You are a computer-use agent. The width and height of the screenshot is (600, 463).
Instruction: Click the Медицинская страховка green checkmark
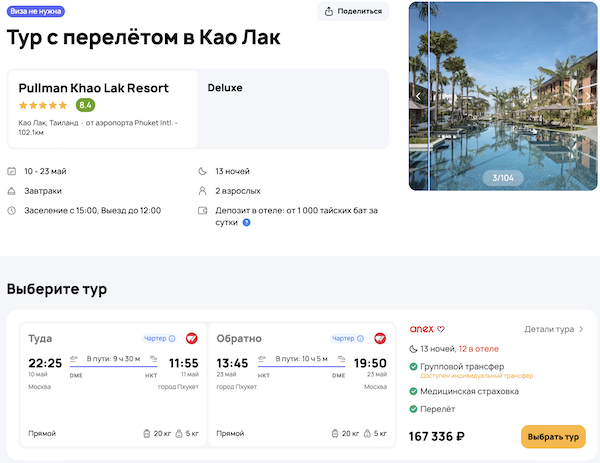(x=415, y=391)
